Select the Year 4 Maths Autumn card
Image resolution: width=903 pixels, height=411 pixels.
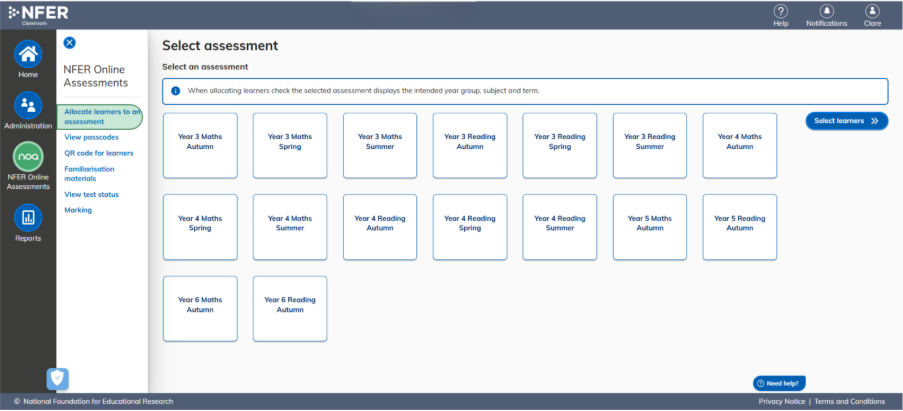click(739, 146)
